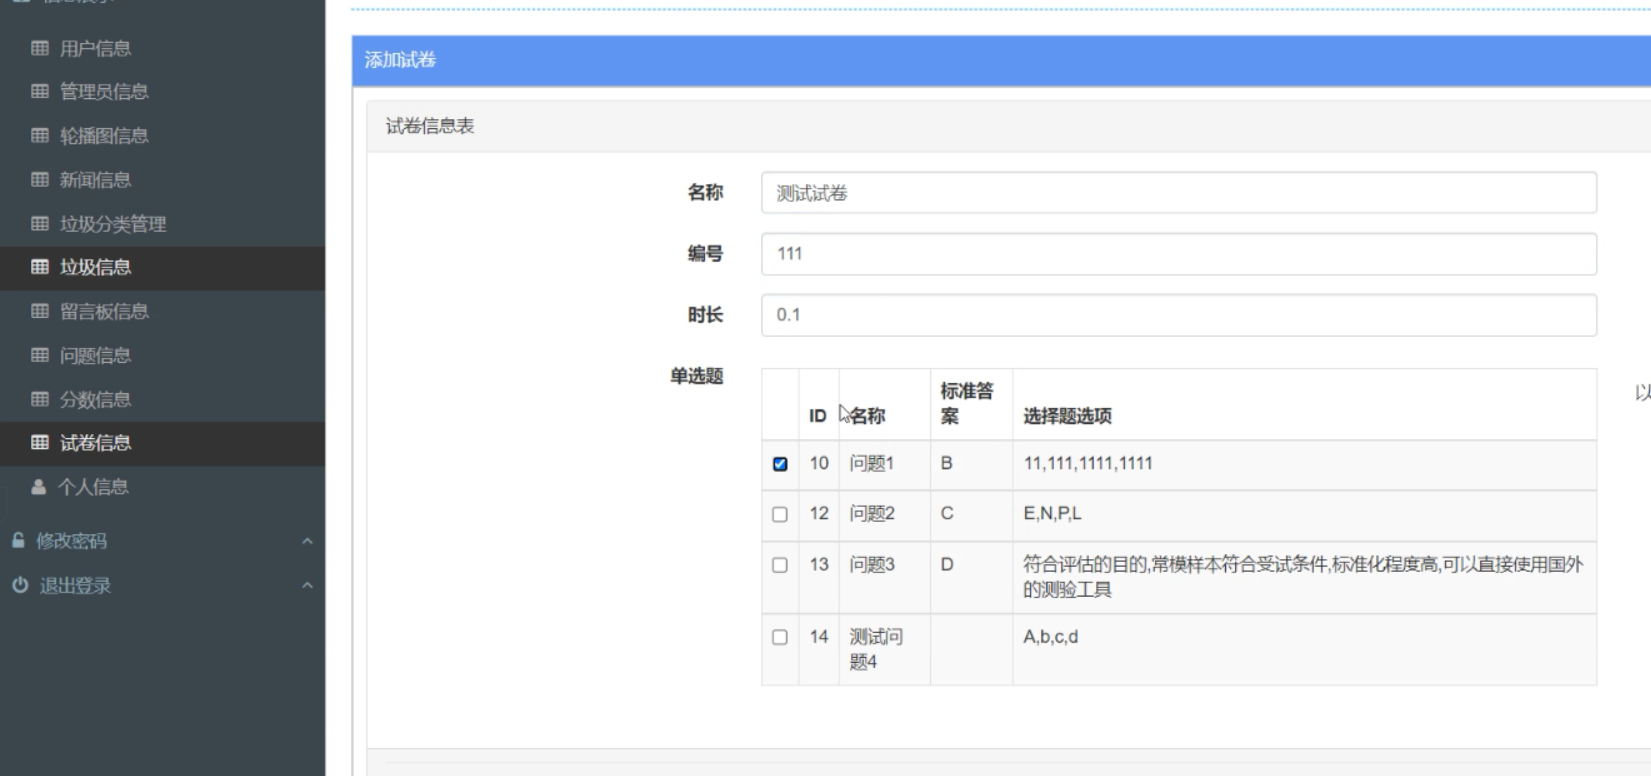Viewport: 1651px width, 776px height.
Task: Click the table icon beside 轮播图信息
Action: [40, 136]
